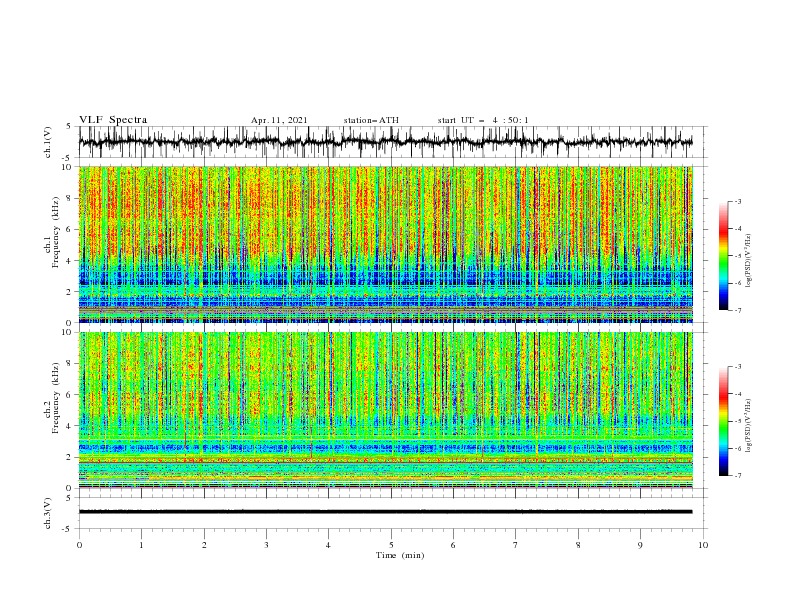
Task: Click the time axis tick label '3'
Action: click(266, 545)
